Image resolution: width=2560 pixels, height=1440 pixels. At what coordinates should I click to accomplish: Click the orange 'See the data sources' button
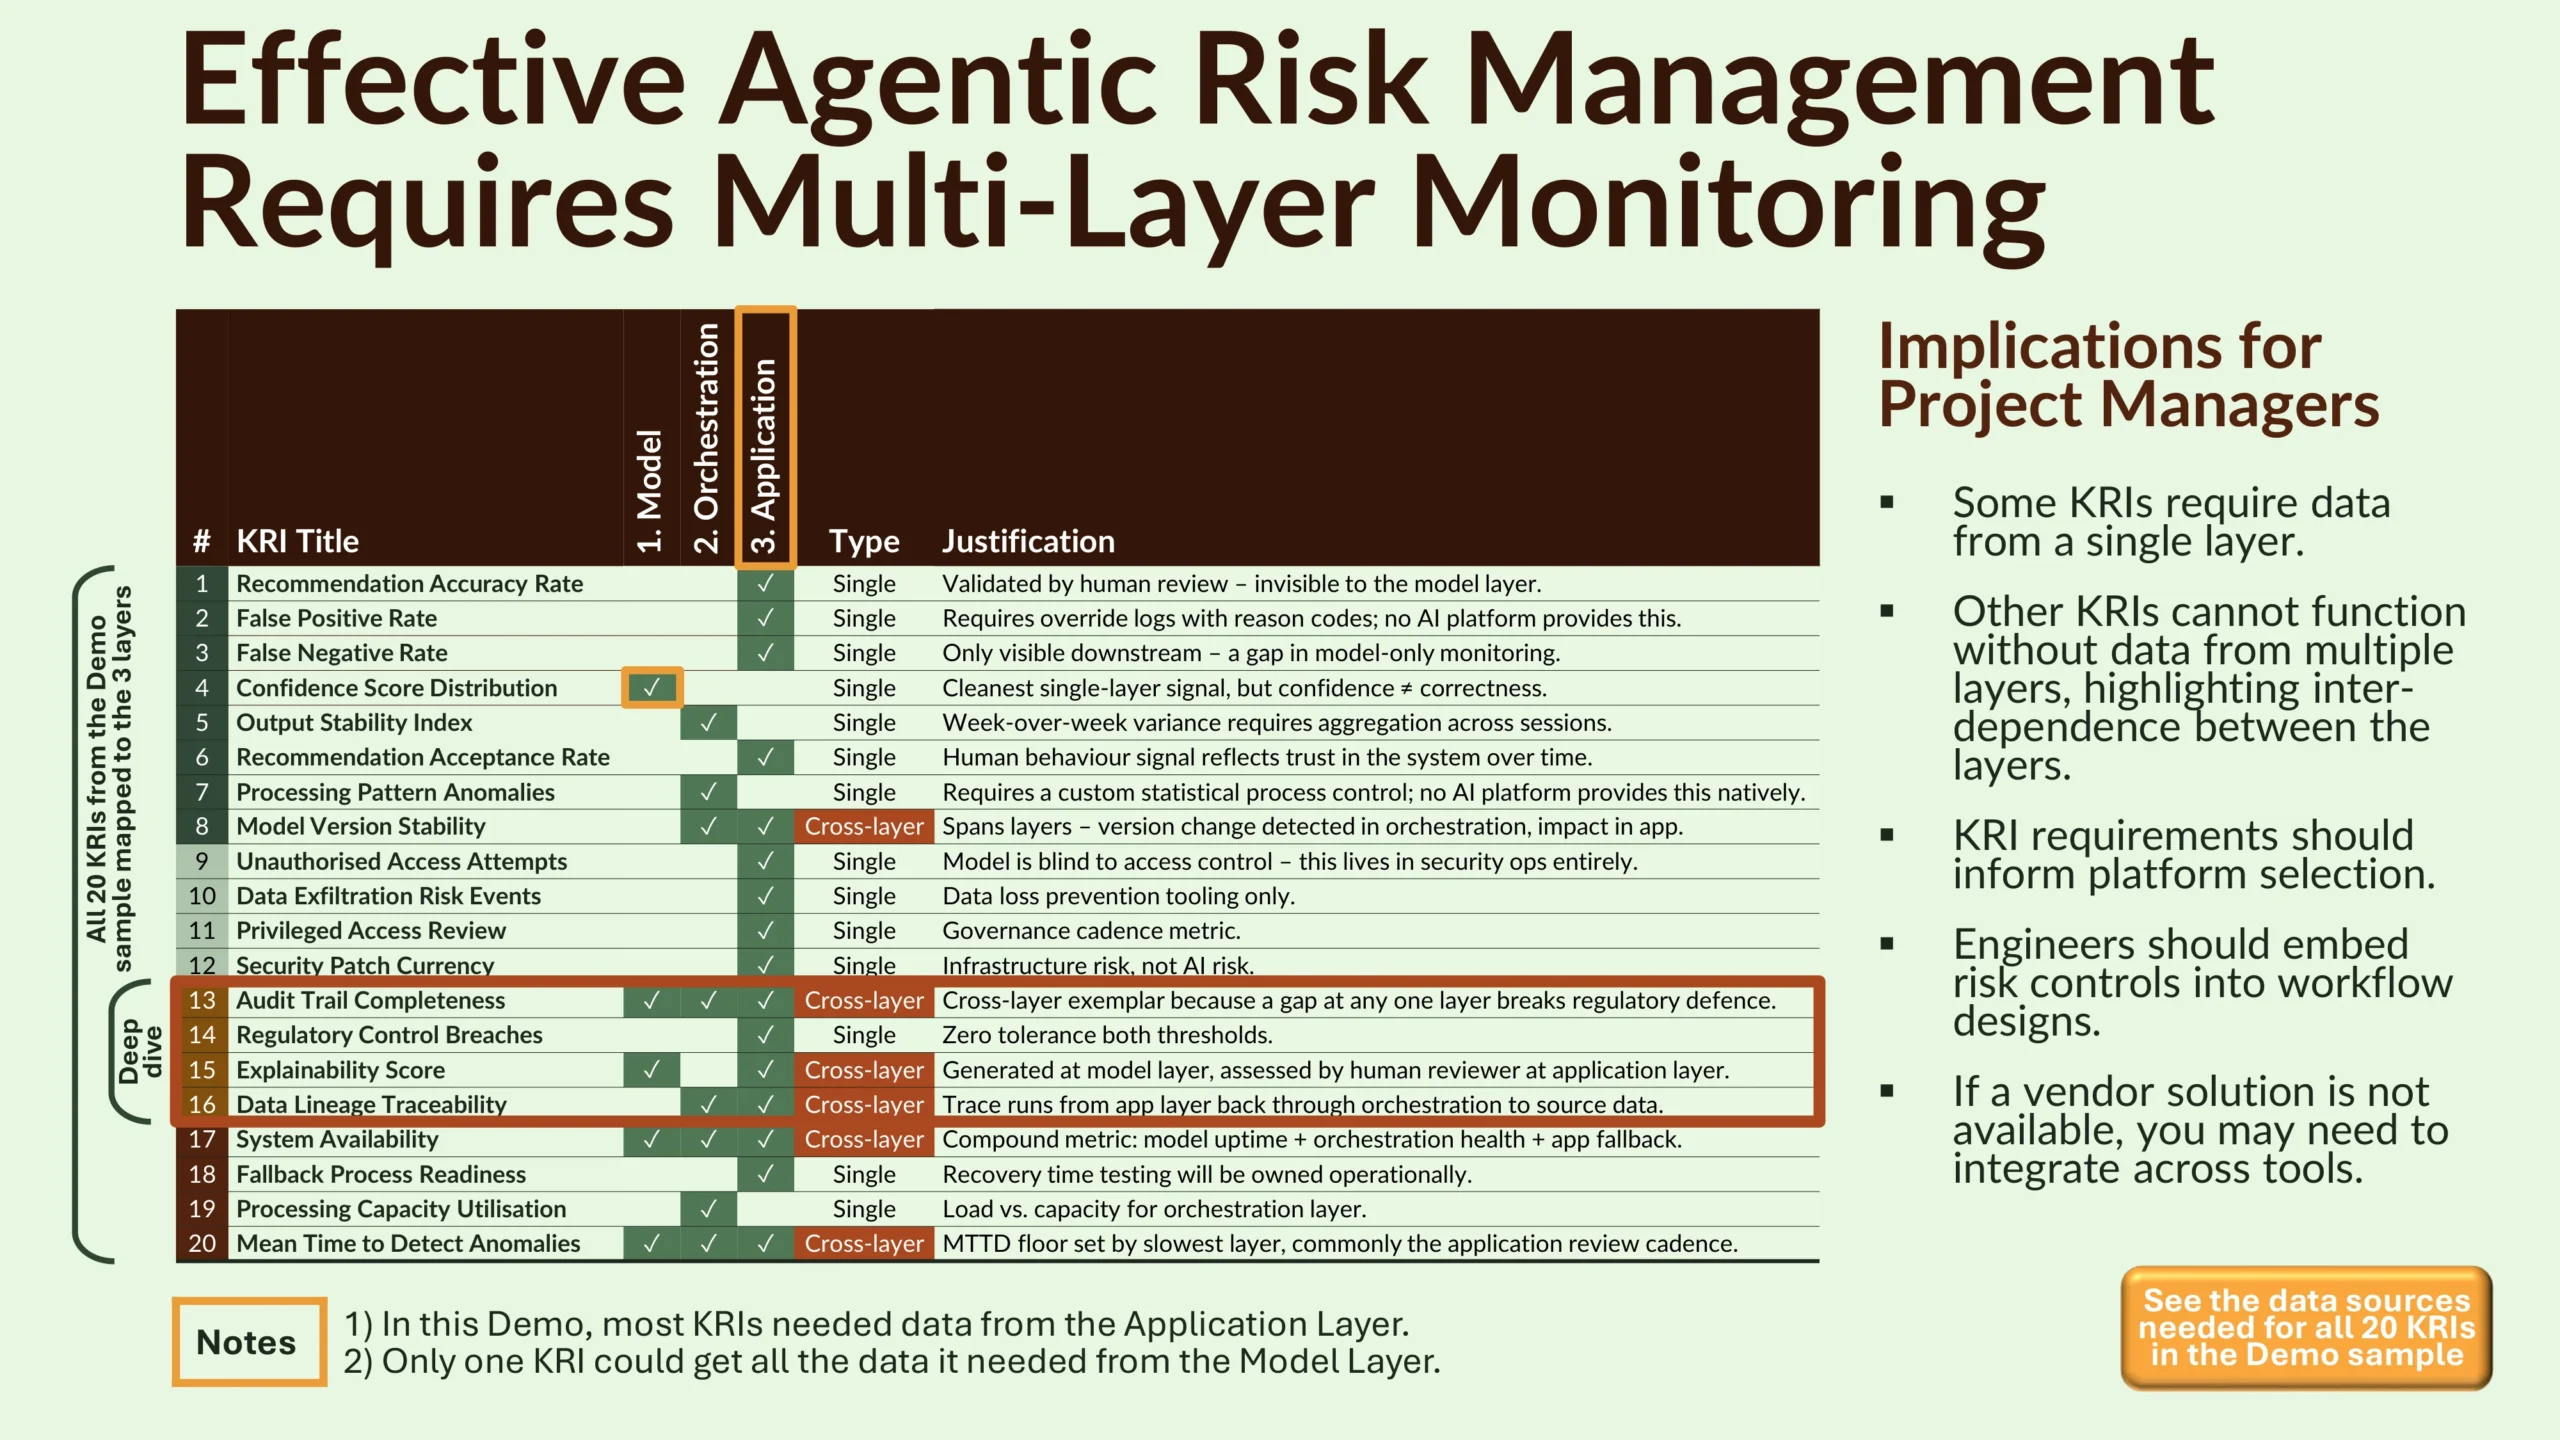point(2306,1328)
